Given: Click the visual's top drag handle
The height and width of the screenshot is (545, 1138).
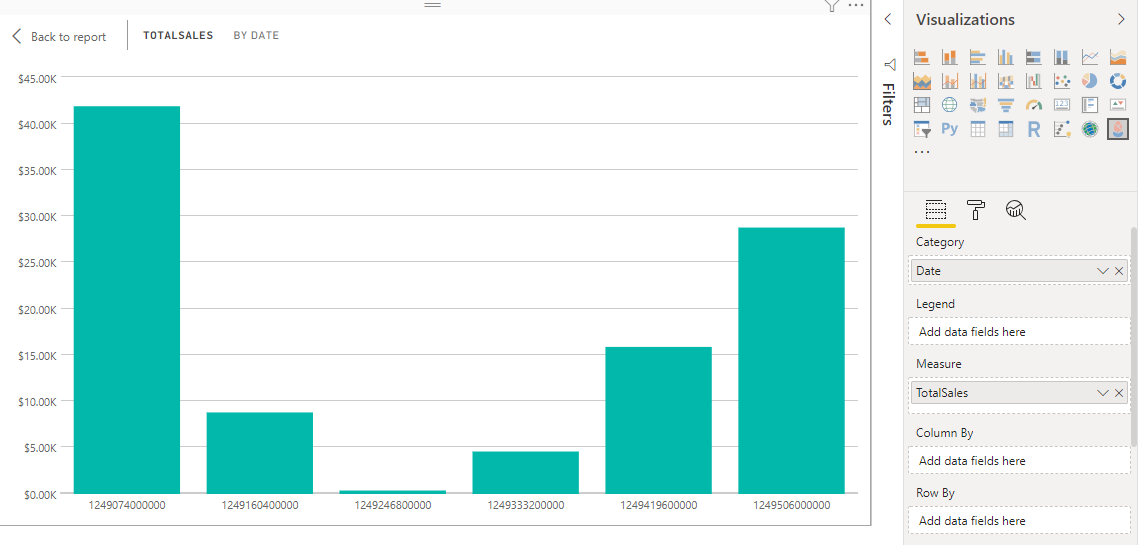Looking at the screenshot, I should (x=433, y=4).
